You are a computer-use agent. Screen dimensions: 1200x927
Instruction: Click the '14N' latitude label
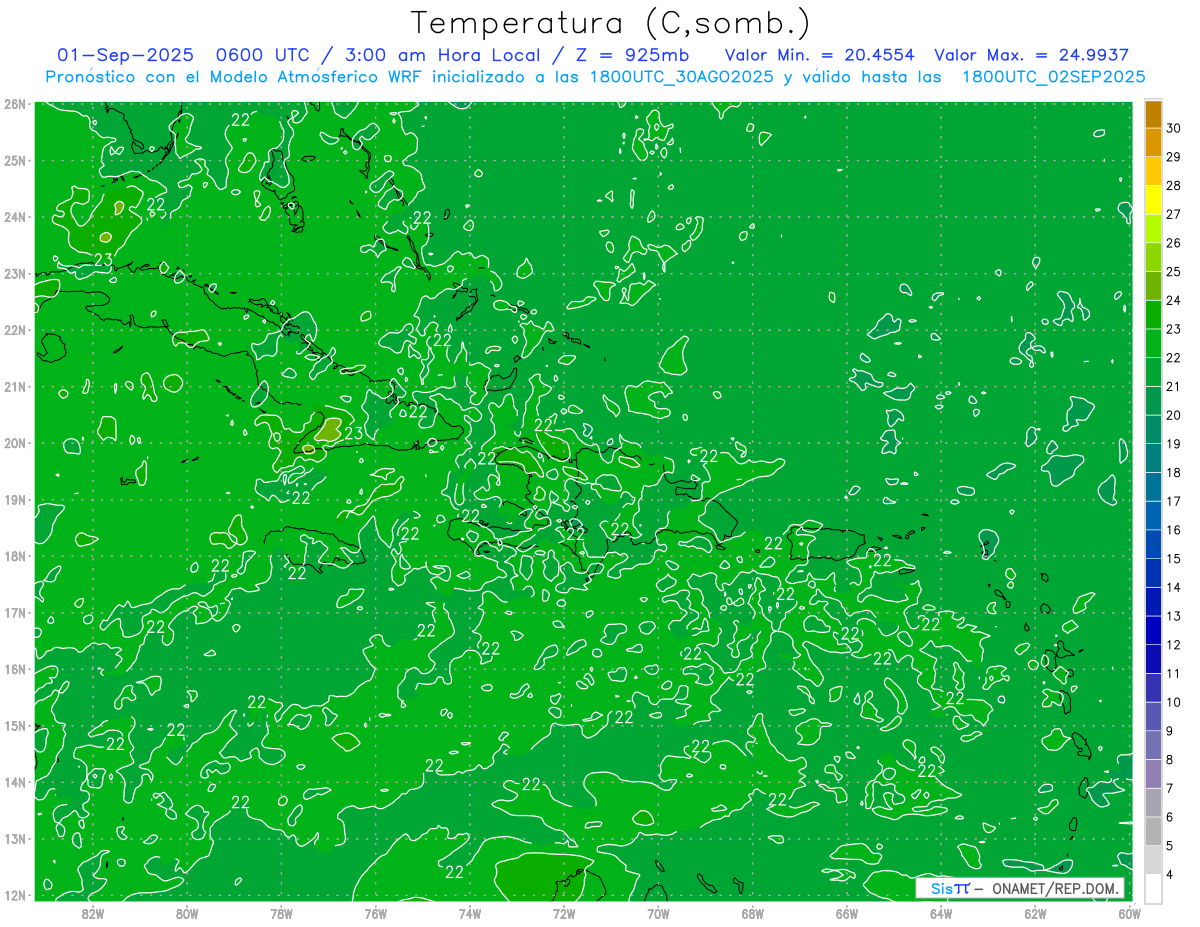15,782
